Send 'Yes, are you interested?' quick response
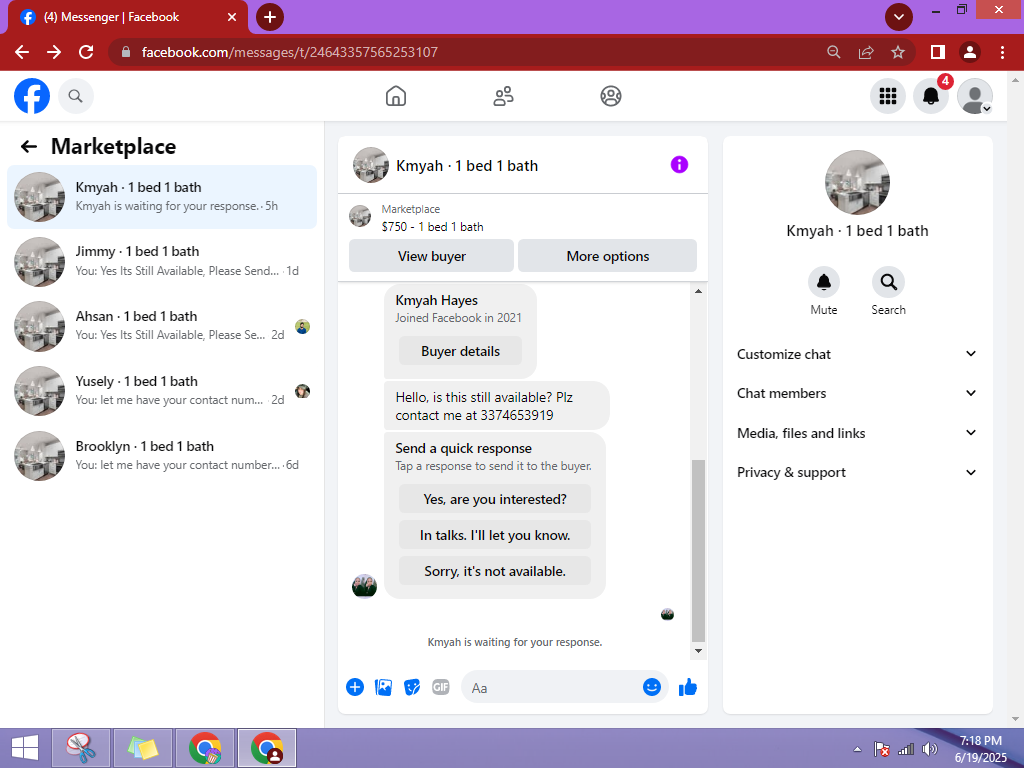Image resolution: width=1024 pixels, height=768 pixels. click(495, 499)
